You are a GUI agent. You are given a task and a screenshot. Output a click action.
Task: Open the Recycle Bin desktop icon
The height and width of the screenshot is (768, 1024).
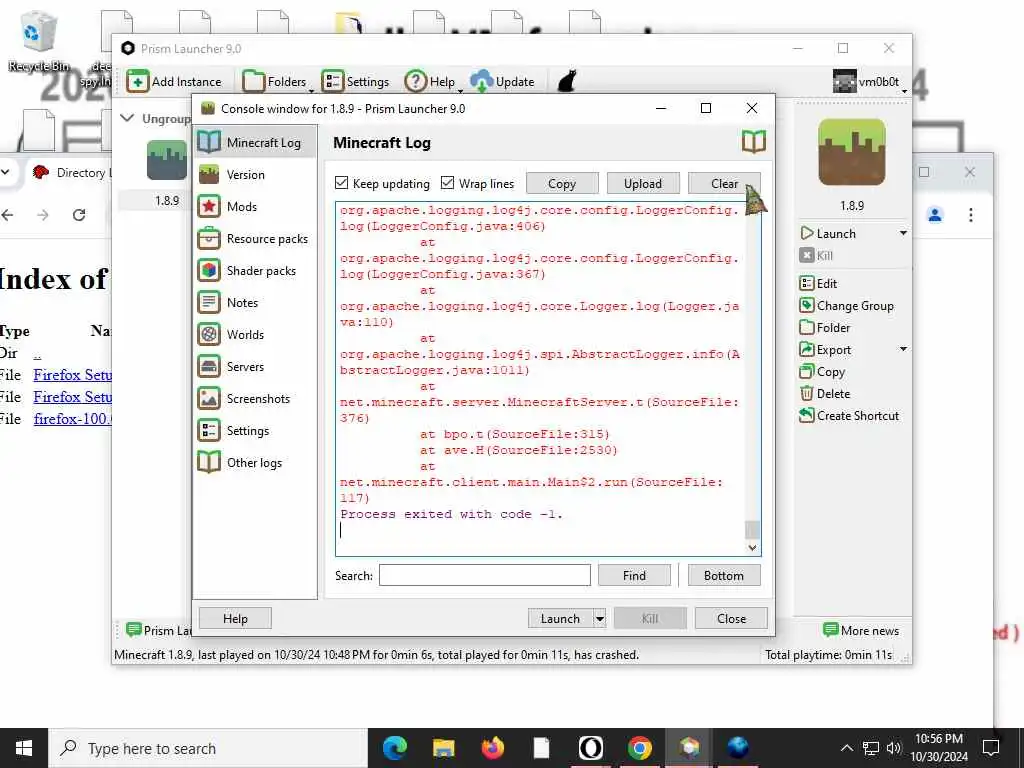[x=39, y=40]
